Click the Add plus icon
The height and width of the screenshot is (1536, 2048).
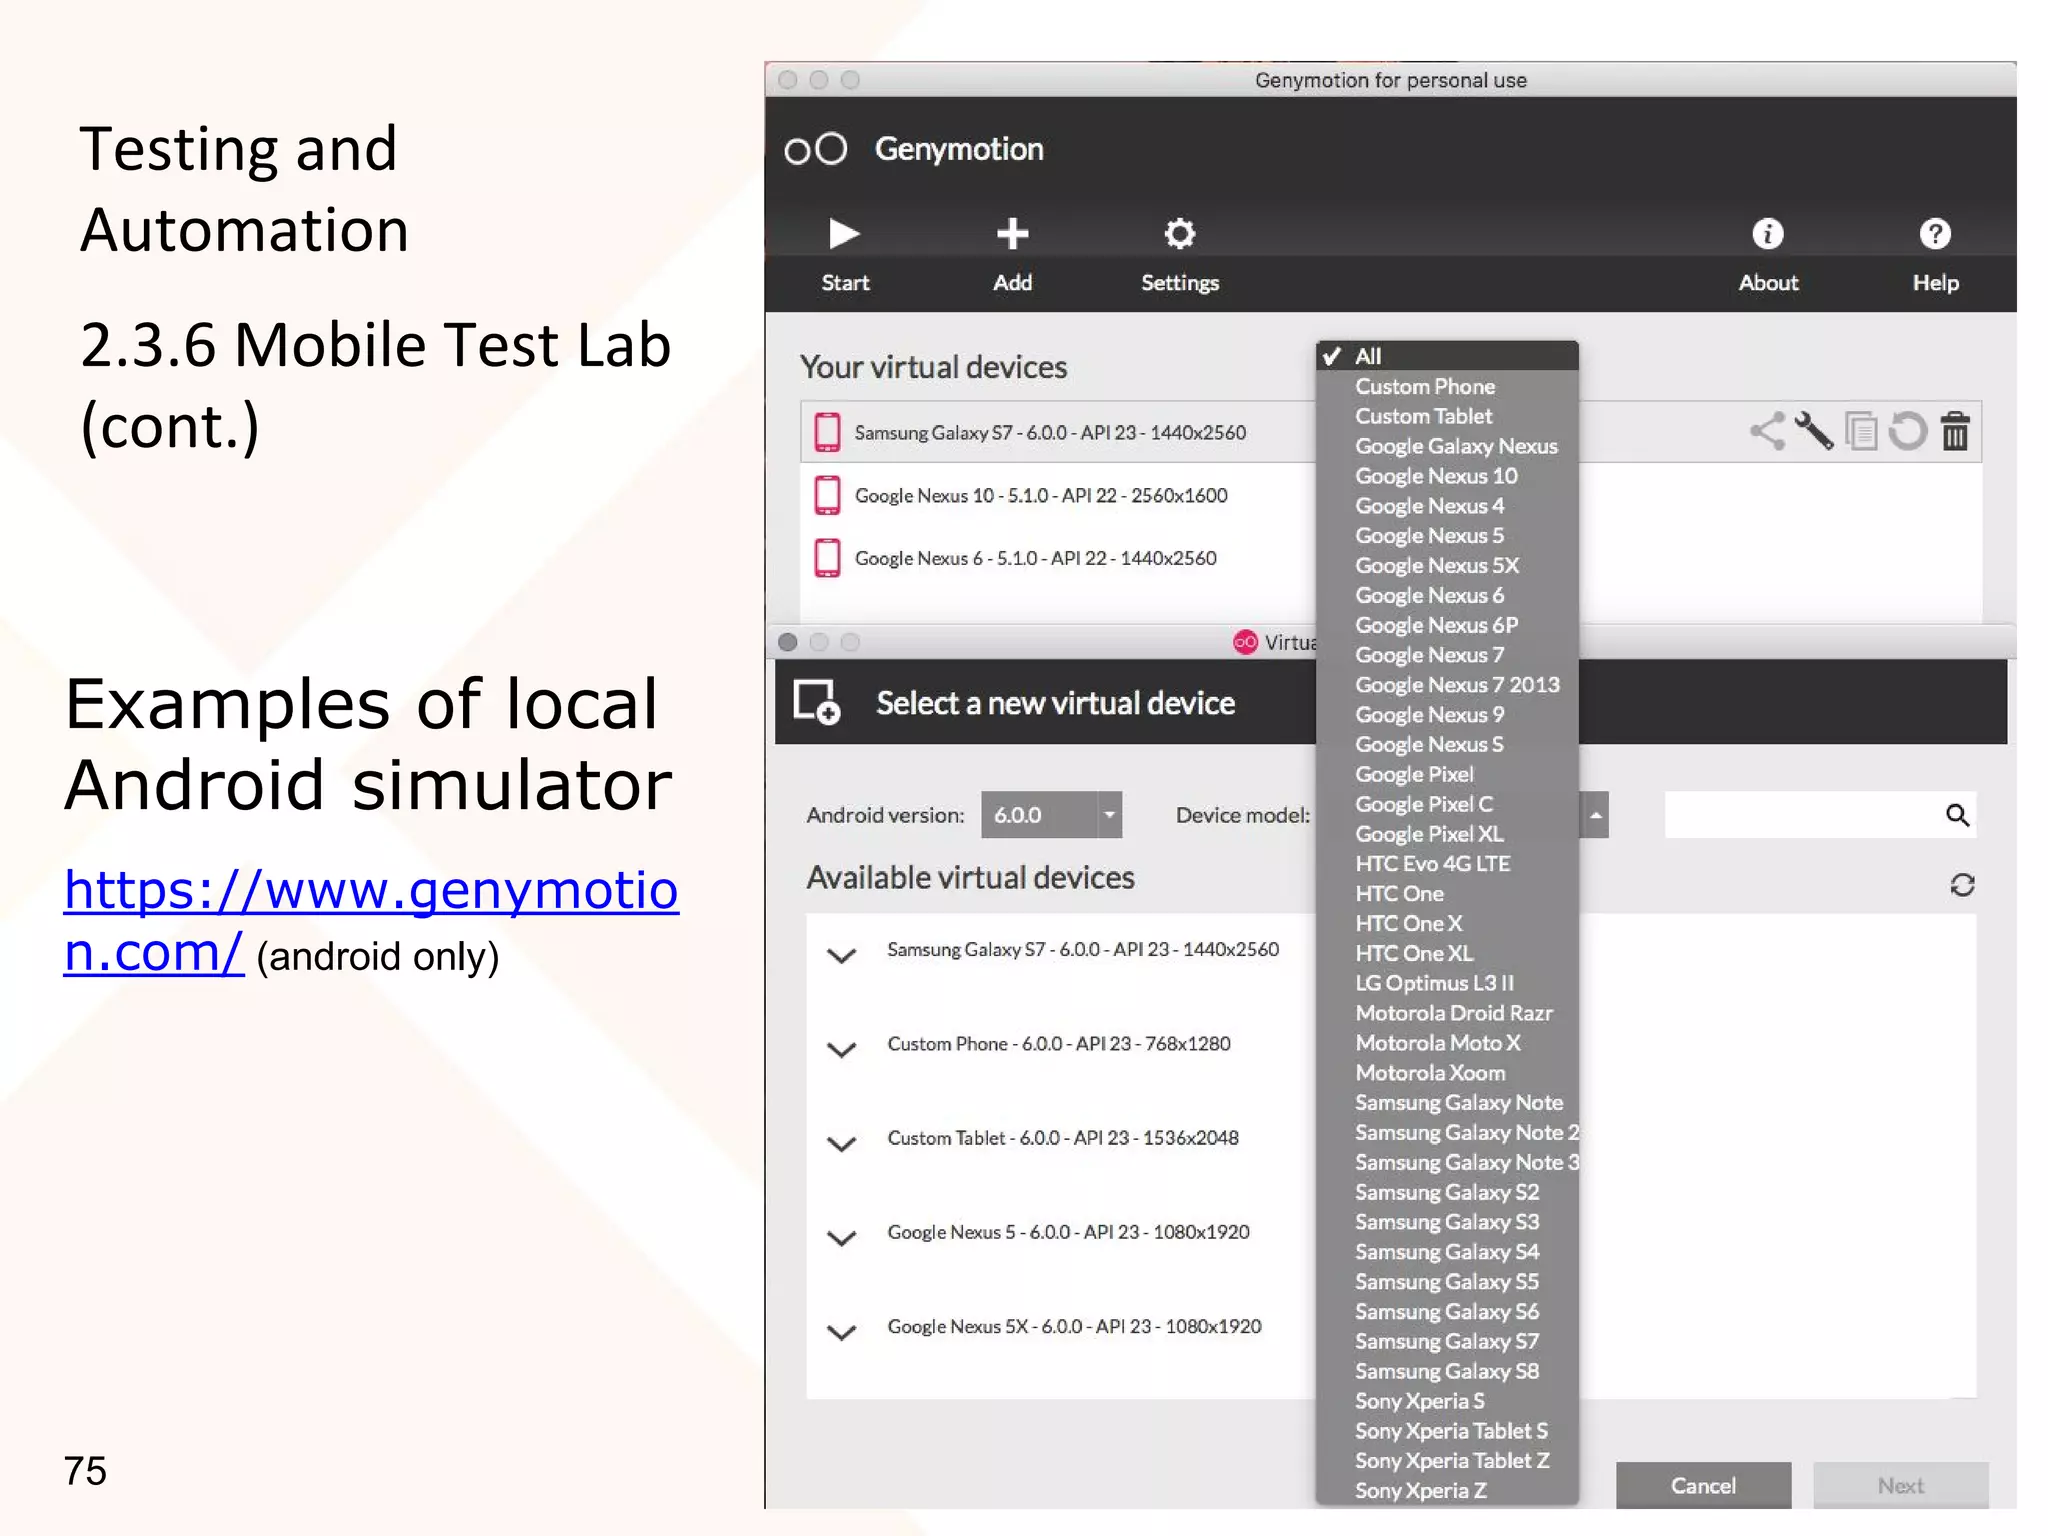tap(1012, 234)
